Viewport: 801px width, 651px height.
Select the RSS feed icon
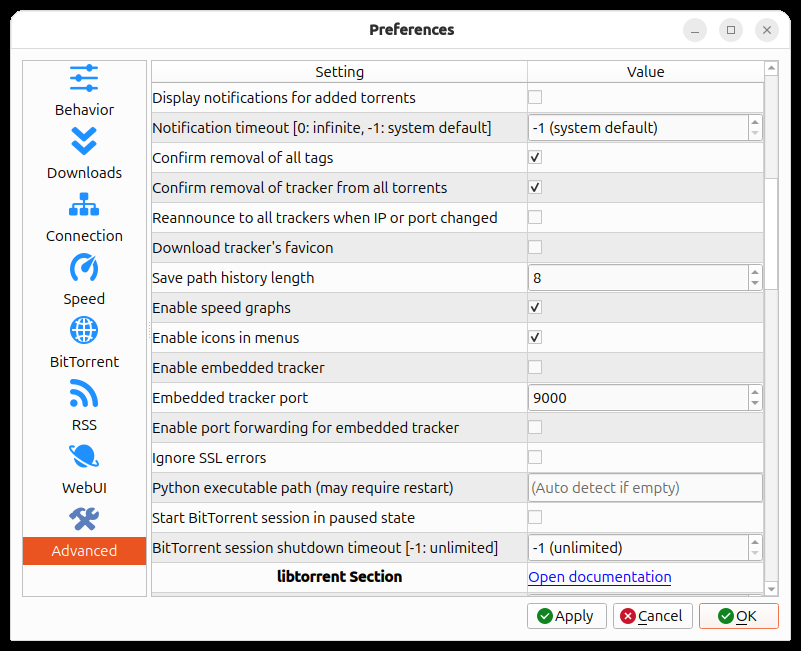point(84,394)
